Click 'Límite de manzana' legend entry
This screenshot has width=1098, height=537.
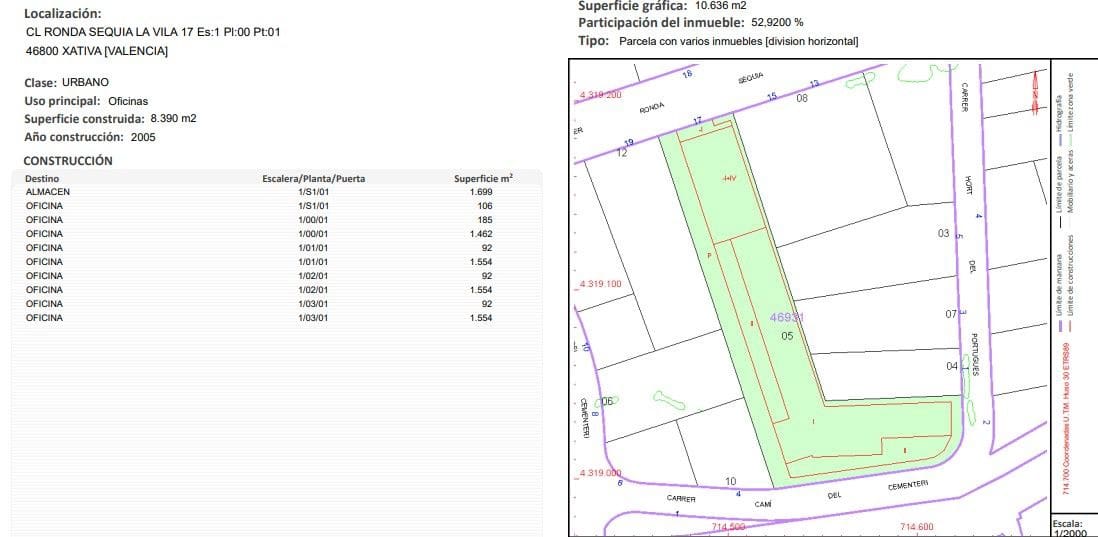[1060, 294]
